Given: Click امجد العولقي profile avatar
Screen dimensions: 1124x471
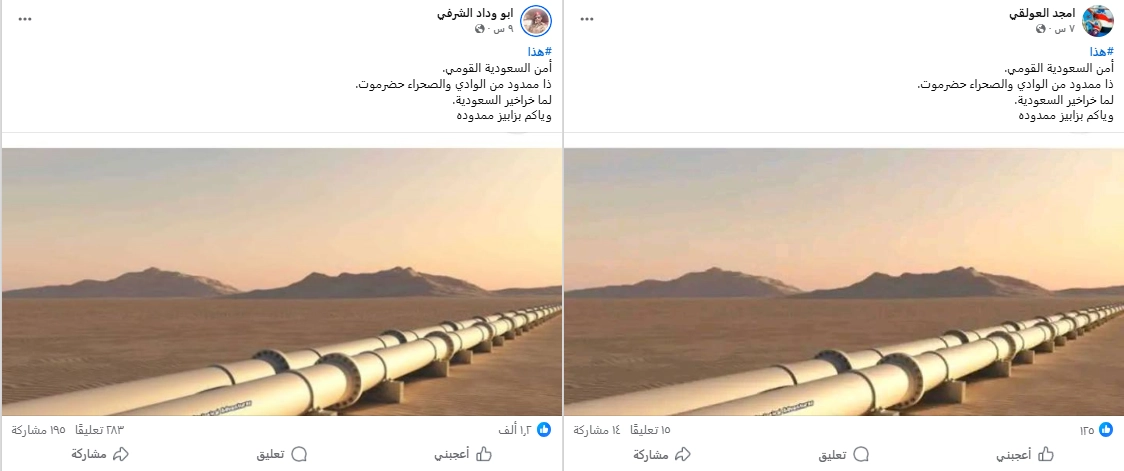Looking at the screenshot, I should point(1097,21).
